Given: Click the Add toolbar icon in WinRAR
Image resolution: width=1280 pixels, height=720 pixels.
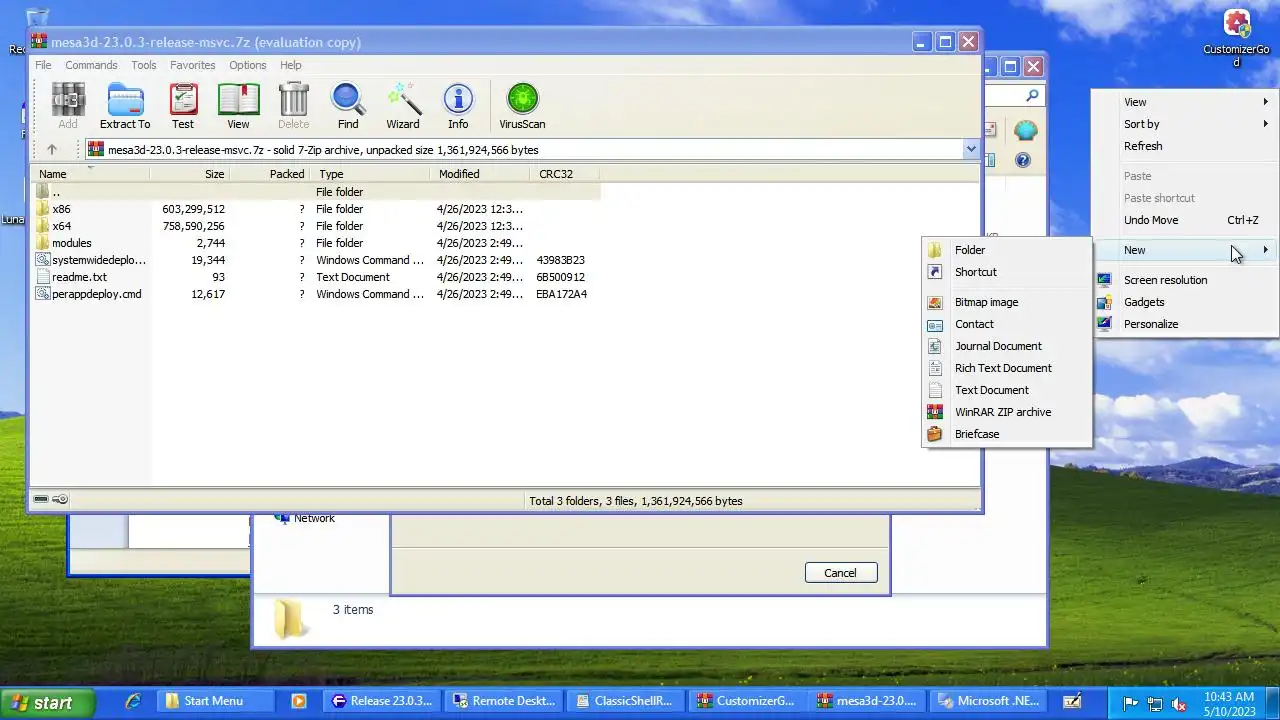Looking at the screenshot, I should (x=68, y=106).
